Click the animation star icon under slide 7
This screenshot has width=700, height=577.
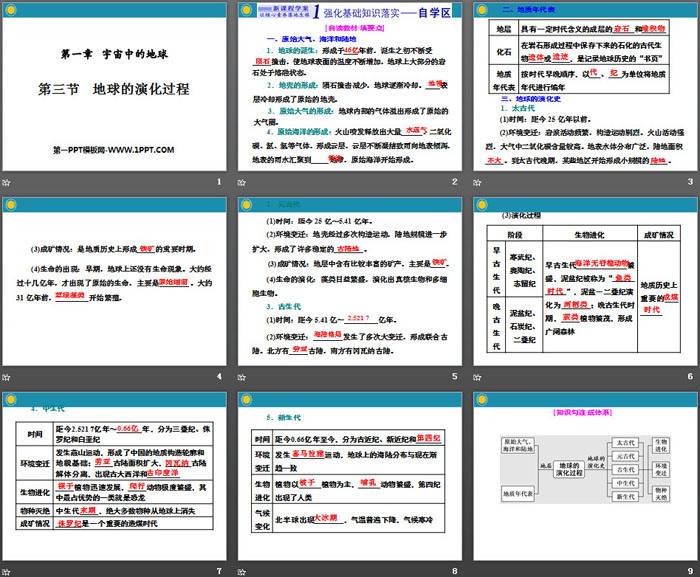8,570
